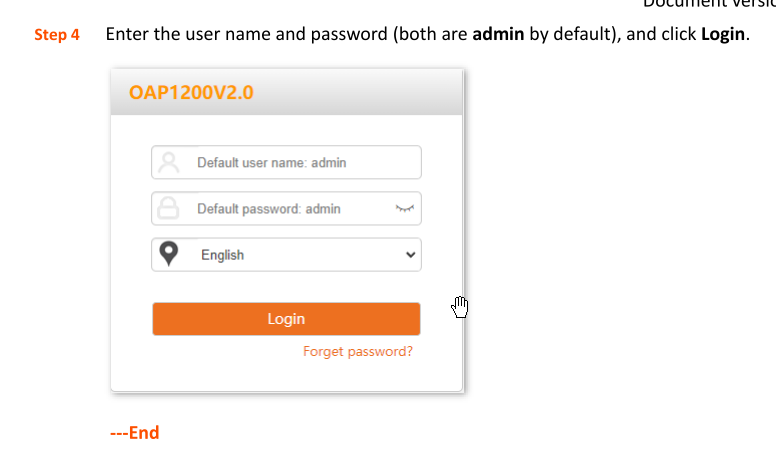Screen dimensions: 776x472
Task: Focus the Default password input field
Action: coord(287,208)
